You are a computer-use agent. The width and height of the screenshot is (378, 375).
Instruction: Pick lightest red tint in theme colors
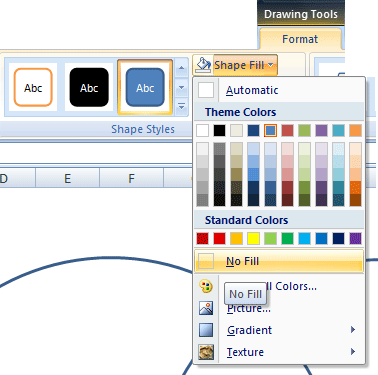tap(287, 149)
